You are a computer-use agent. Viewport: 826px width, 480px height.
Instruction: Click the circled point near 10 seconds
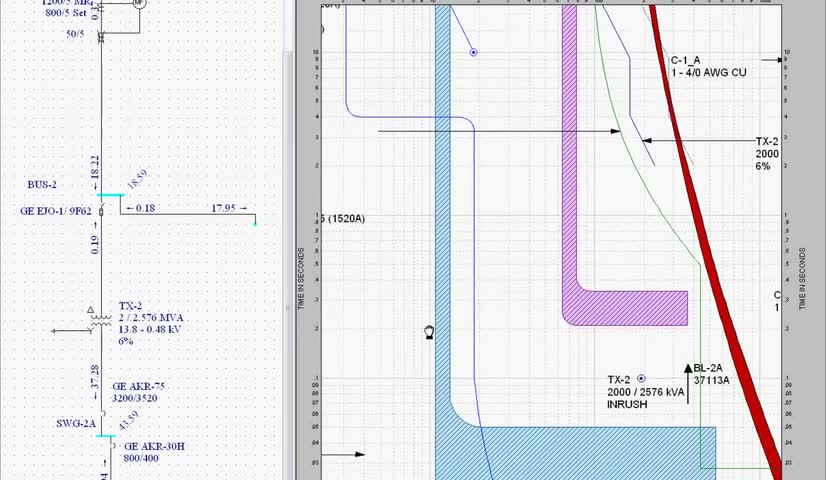coord(474,52)
